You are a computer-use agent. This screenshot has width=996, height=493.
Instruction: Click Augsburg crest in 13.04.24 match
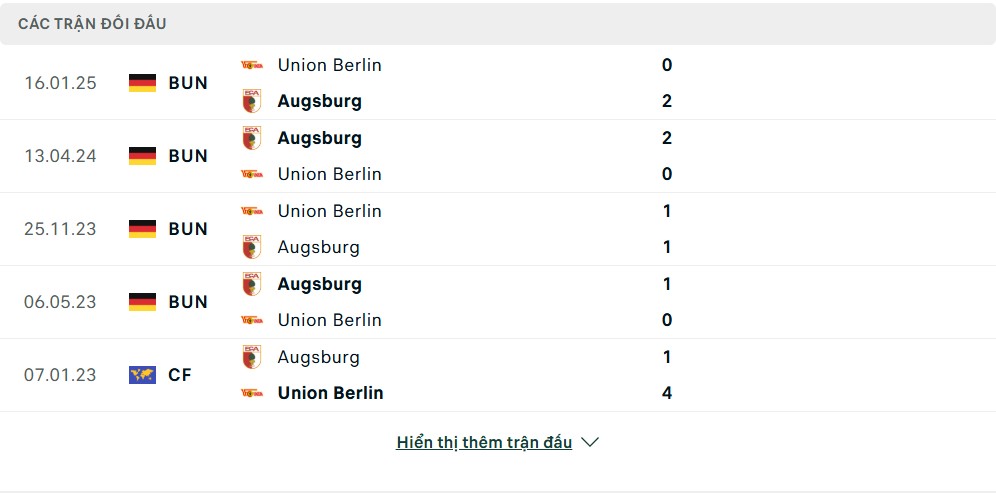pyautogui.click(x=252, y=138)
